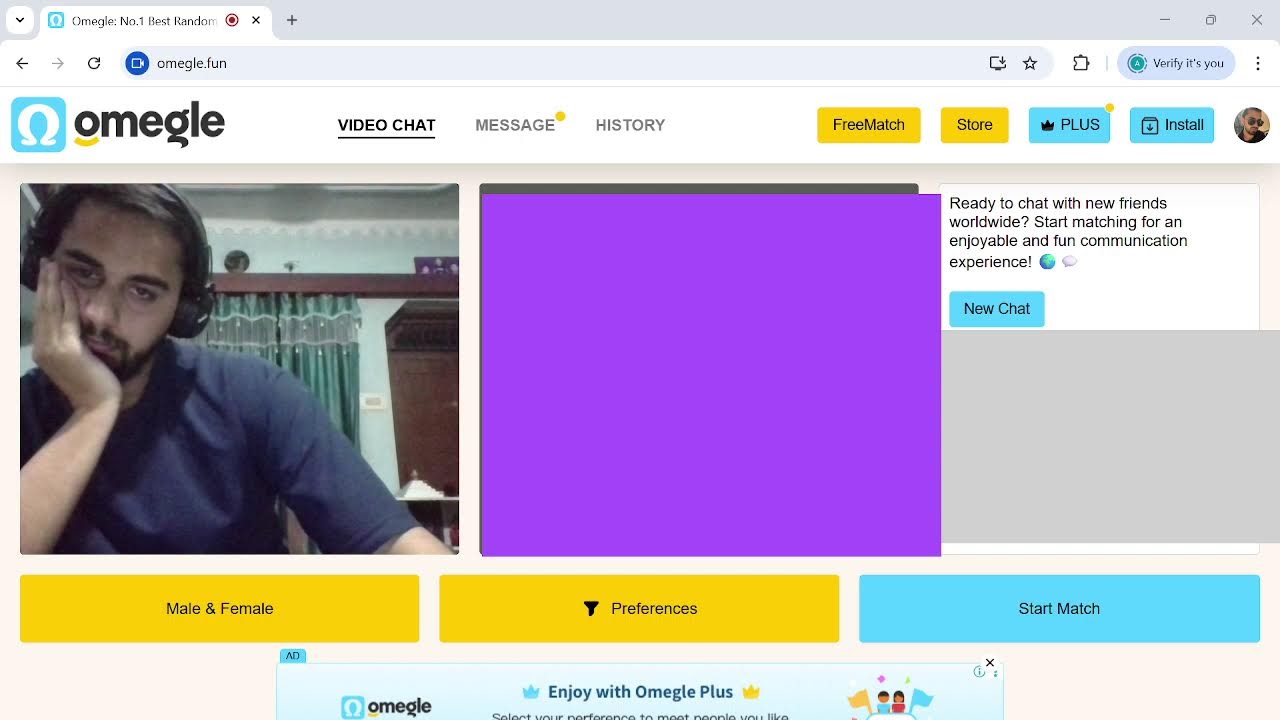Click the camera site-info icon in address bar
This screenshot has height=720, width=1280.
click(x=137, y=63)
